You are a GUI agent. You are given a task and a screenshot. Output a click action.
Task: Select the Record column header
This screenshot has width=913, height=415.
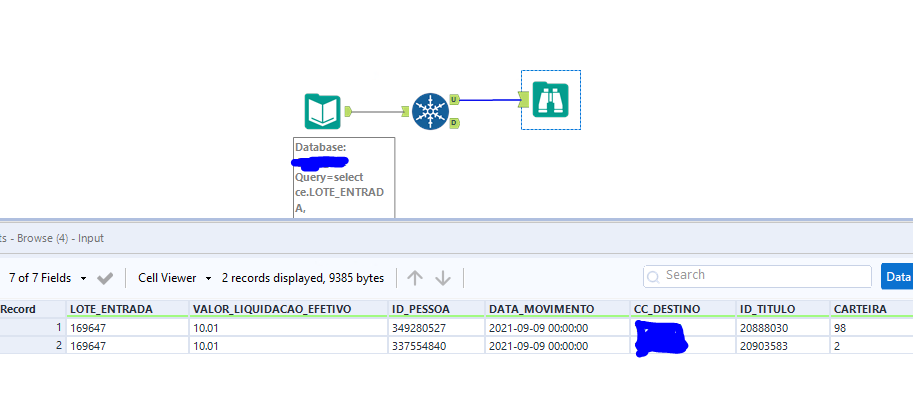click(x=33, y=309)
